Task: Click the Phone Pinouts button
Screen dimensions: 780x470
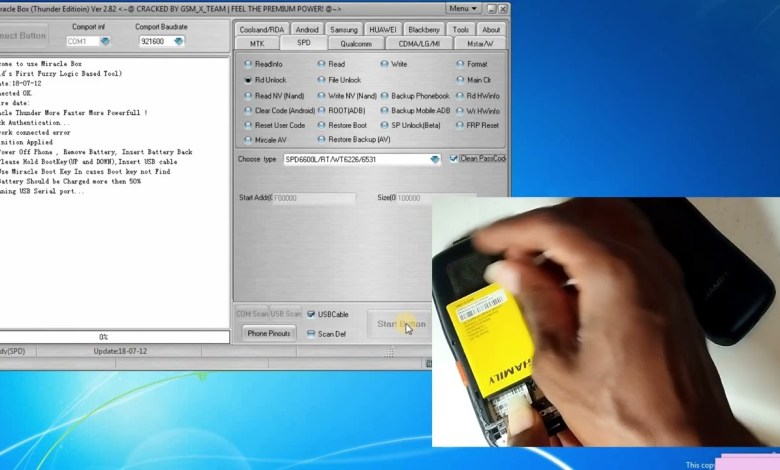Action: [268, 333]
